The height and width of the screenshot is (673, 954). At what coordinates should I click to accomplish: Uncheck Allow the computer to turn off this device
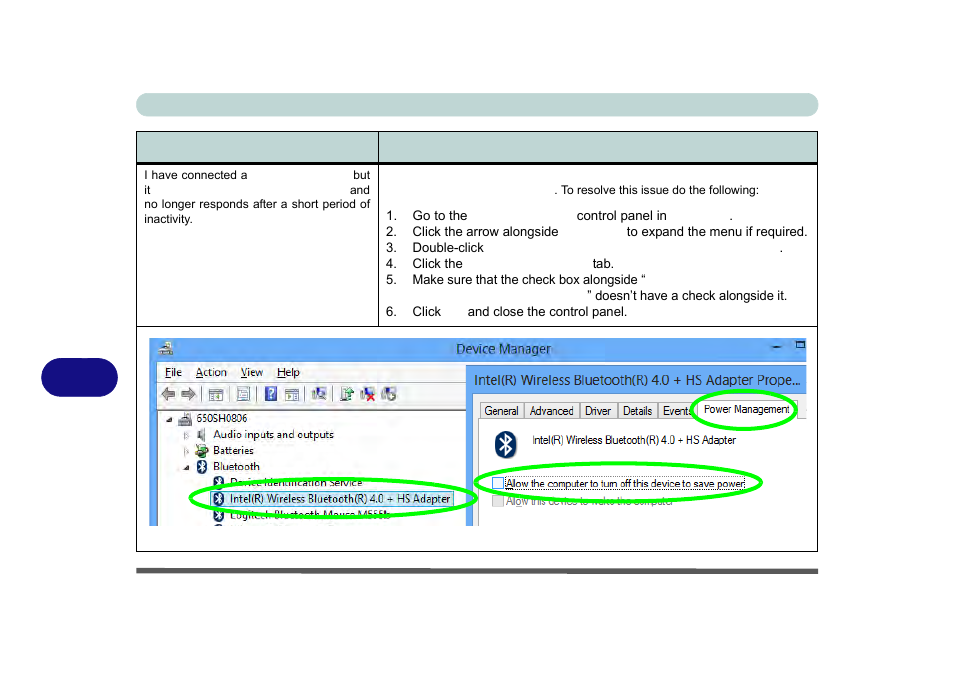(498, 483)
